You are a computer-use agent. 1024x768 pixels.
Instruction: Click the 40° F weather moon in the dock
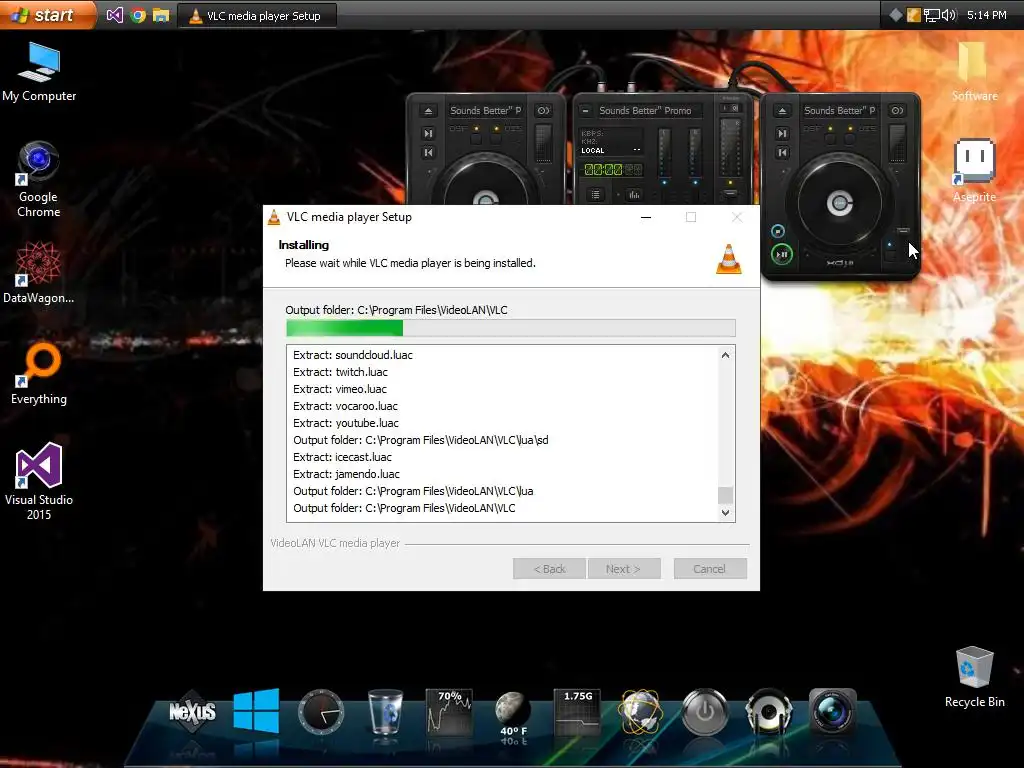click(x=513, y=712)
